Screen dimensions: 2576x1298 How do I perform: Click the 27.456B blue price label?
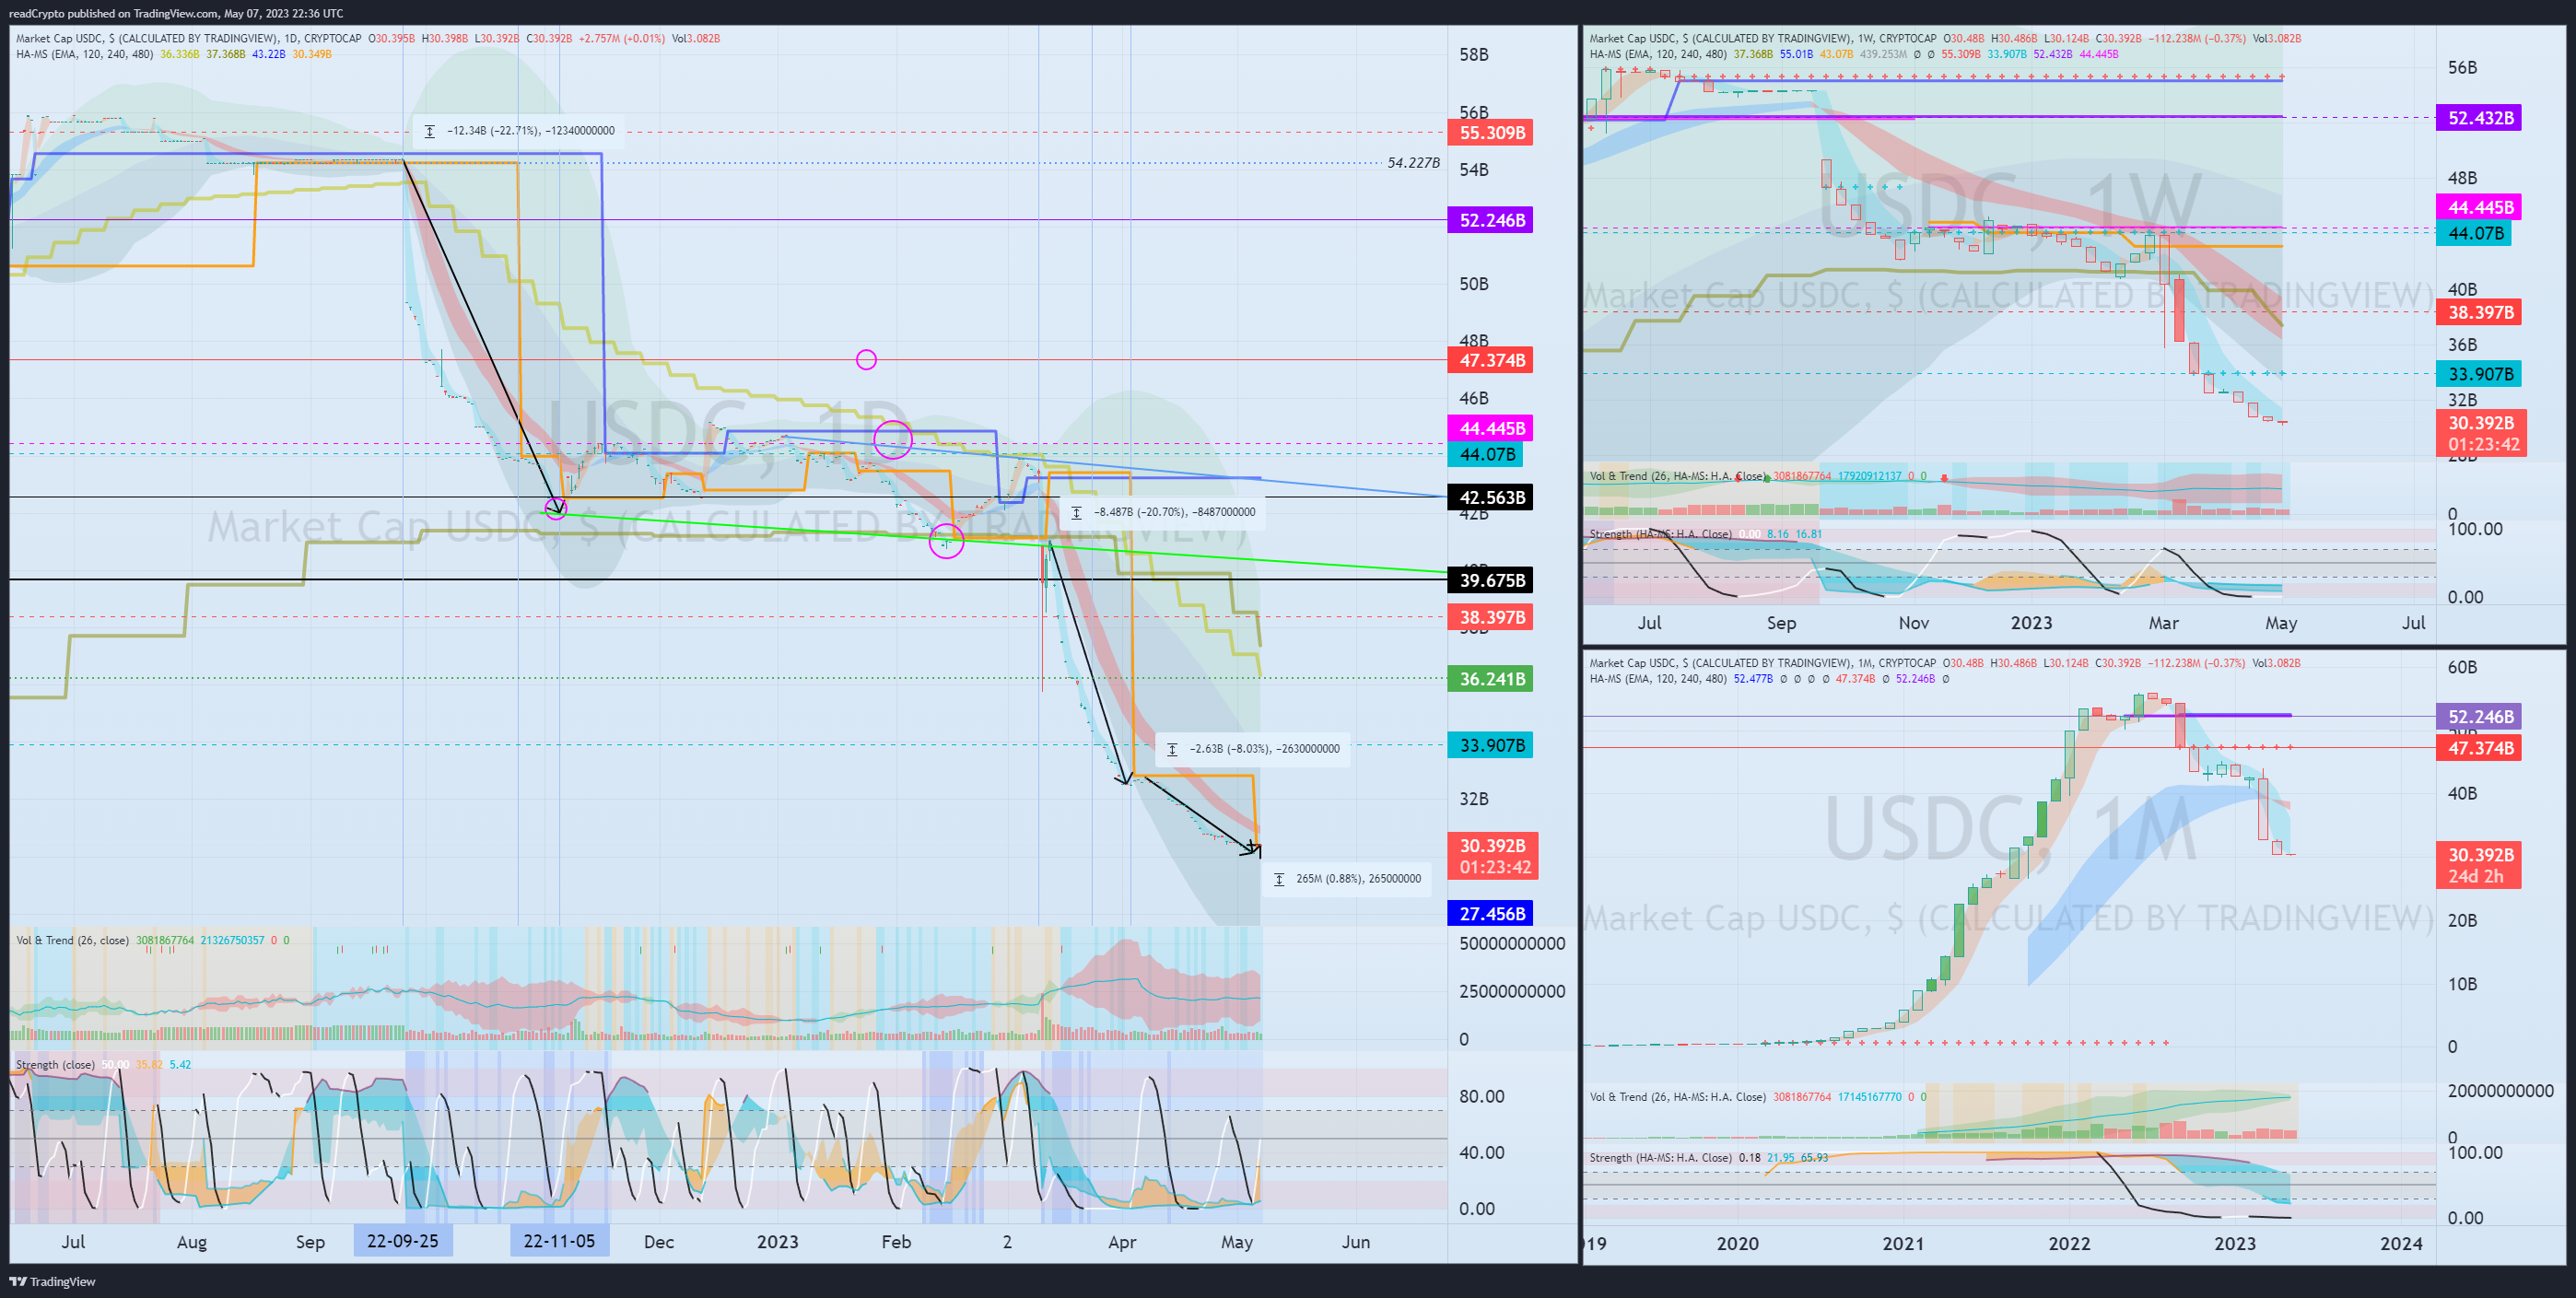pos(1490,913)
